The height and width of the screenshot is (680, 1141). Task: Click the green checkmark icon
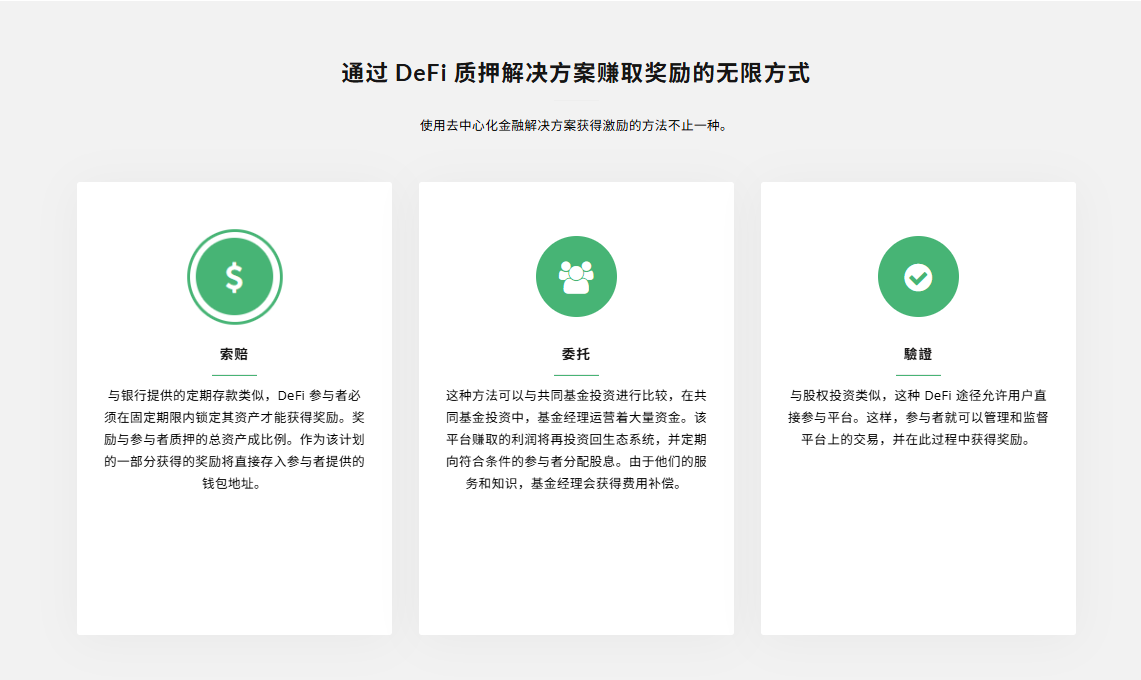pos(918,277)
